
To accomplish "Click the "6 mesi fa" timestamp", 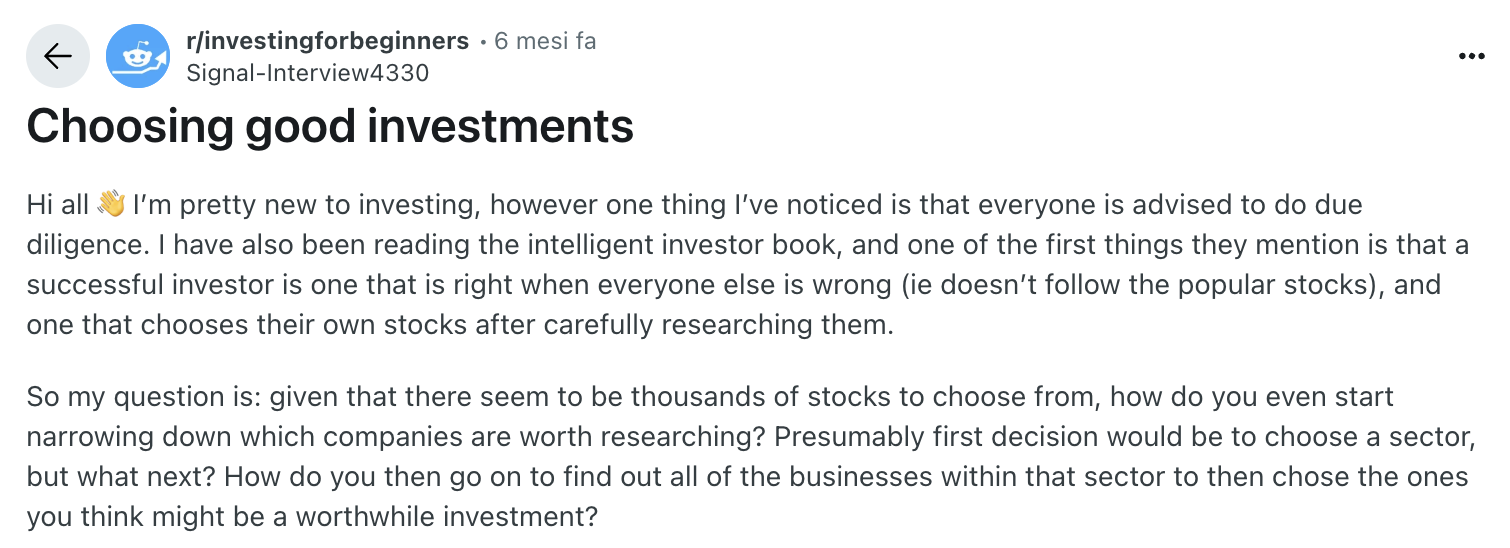I will click(545, 41).
